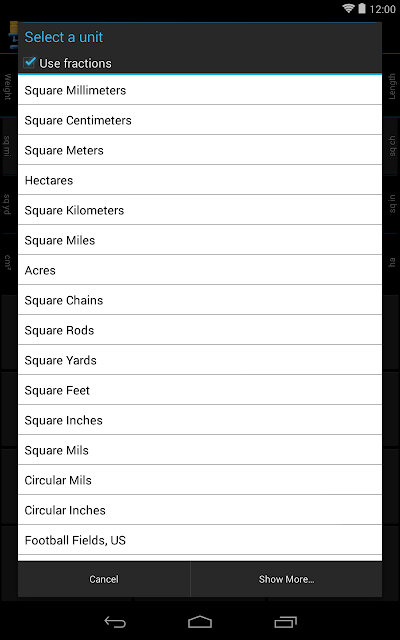Choose Circular Mils entry
This screenshot has height=640, width=400.
[x=200, y=480]
